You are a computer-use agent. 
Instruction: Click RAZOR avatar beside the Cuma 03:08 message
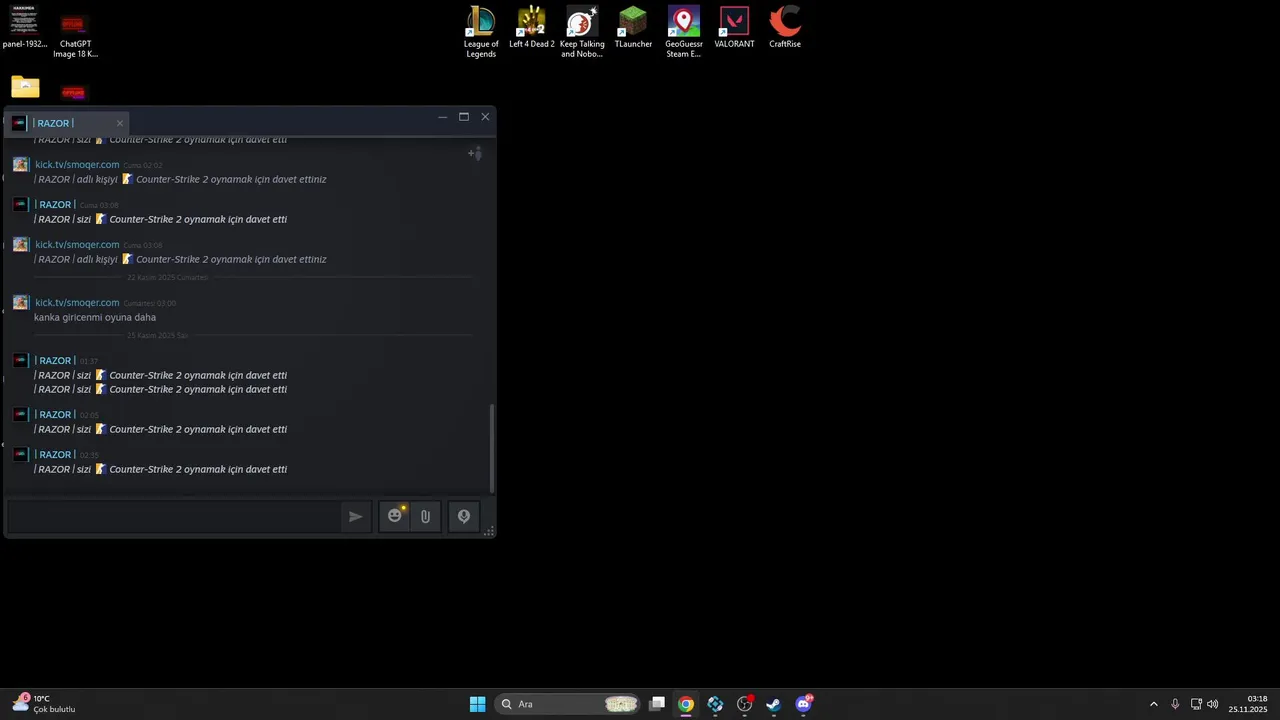pos(20,204)
